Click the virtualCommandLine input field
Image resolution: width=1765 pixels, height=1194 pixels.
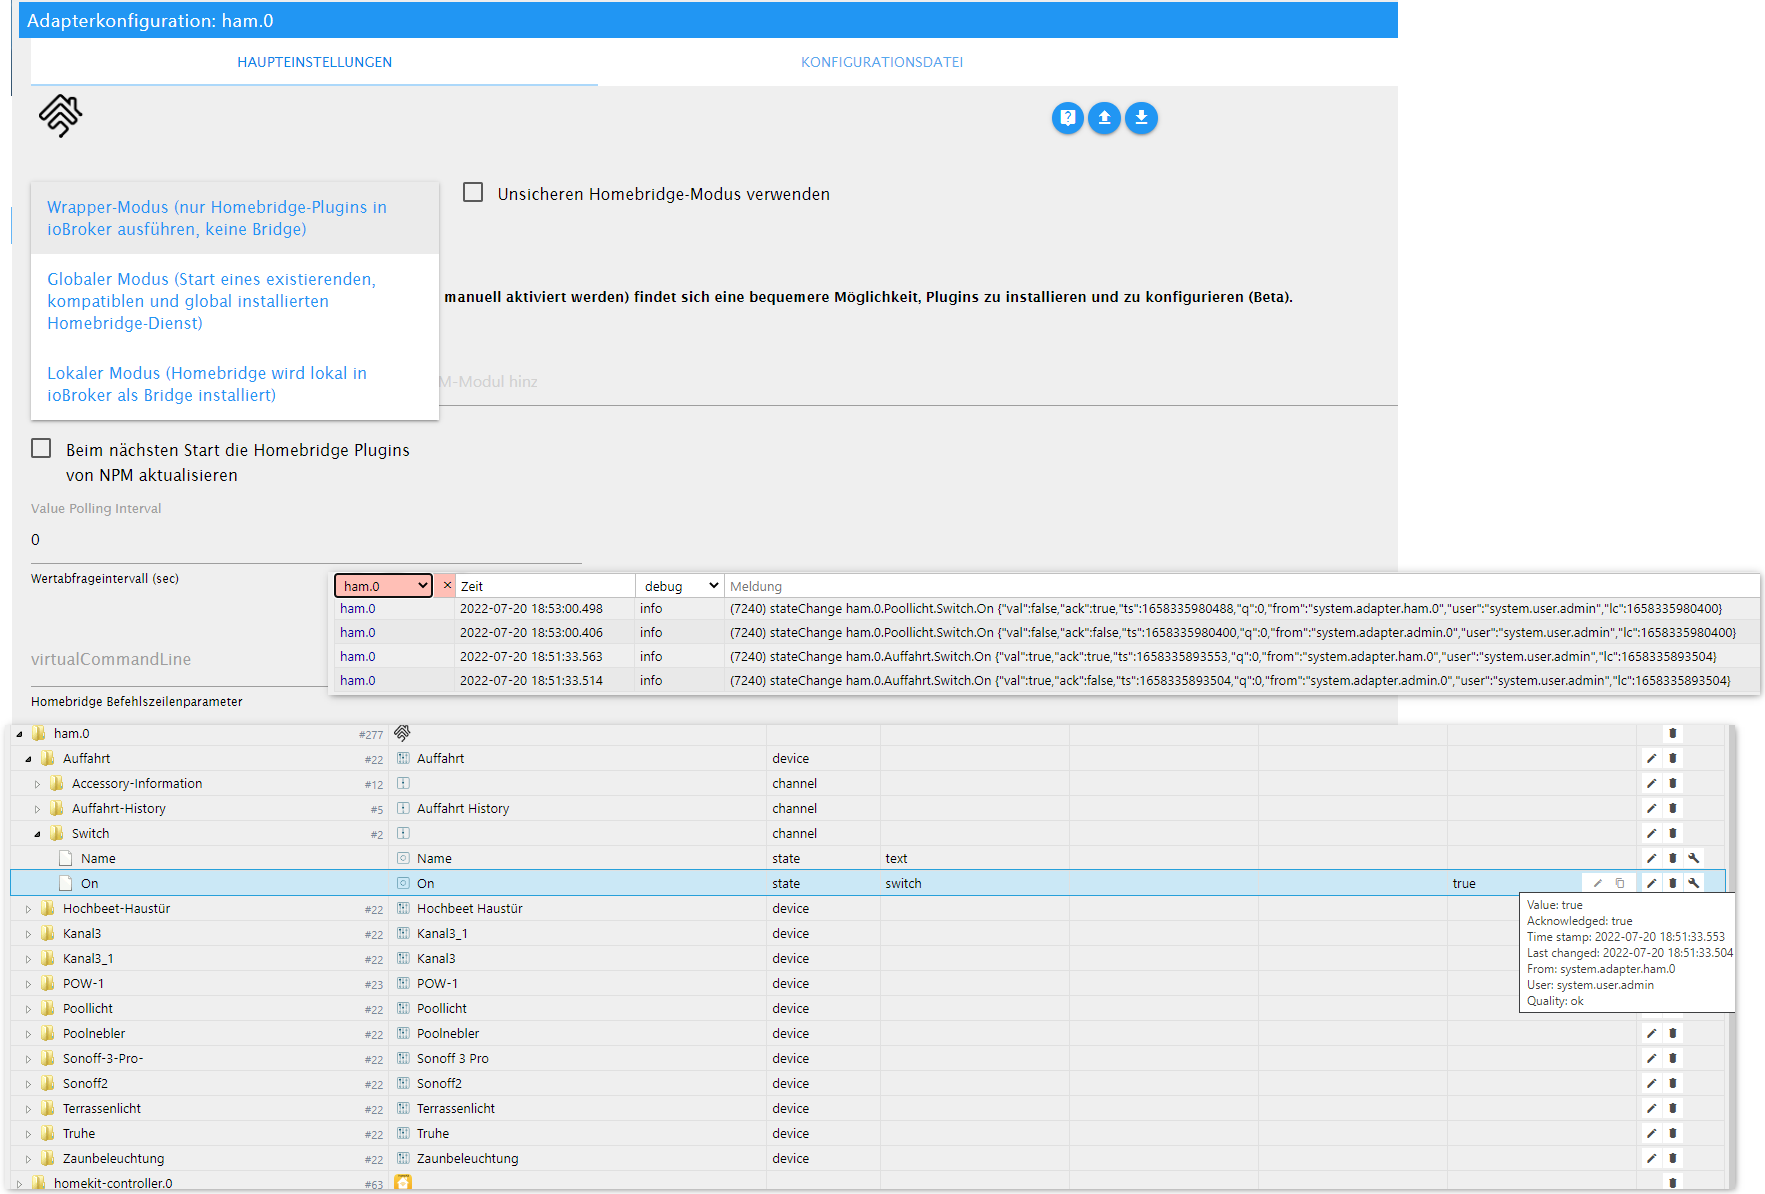[x=180, y=660]
